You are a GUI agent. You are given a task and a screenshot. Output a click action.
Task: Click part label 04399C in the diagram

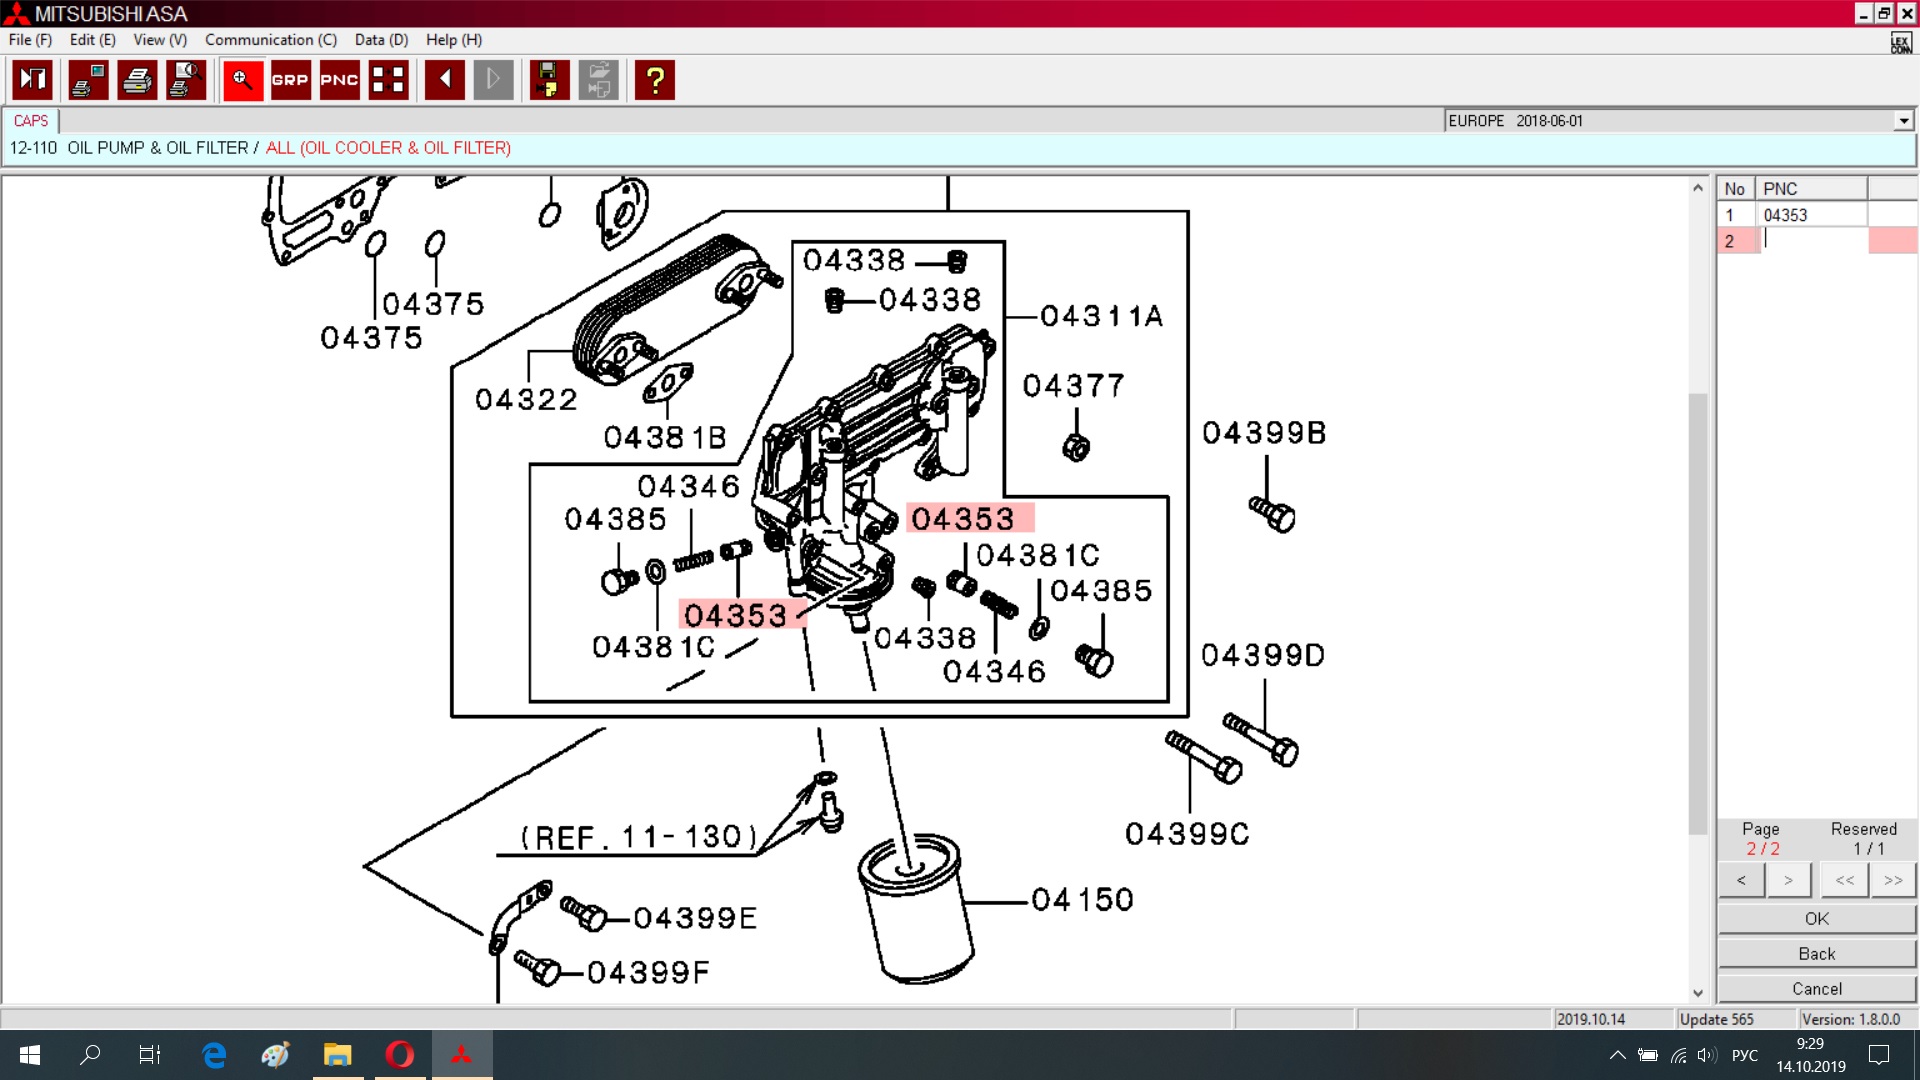point(1187,834)
